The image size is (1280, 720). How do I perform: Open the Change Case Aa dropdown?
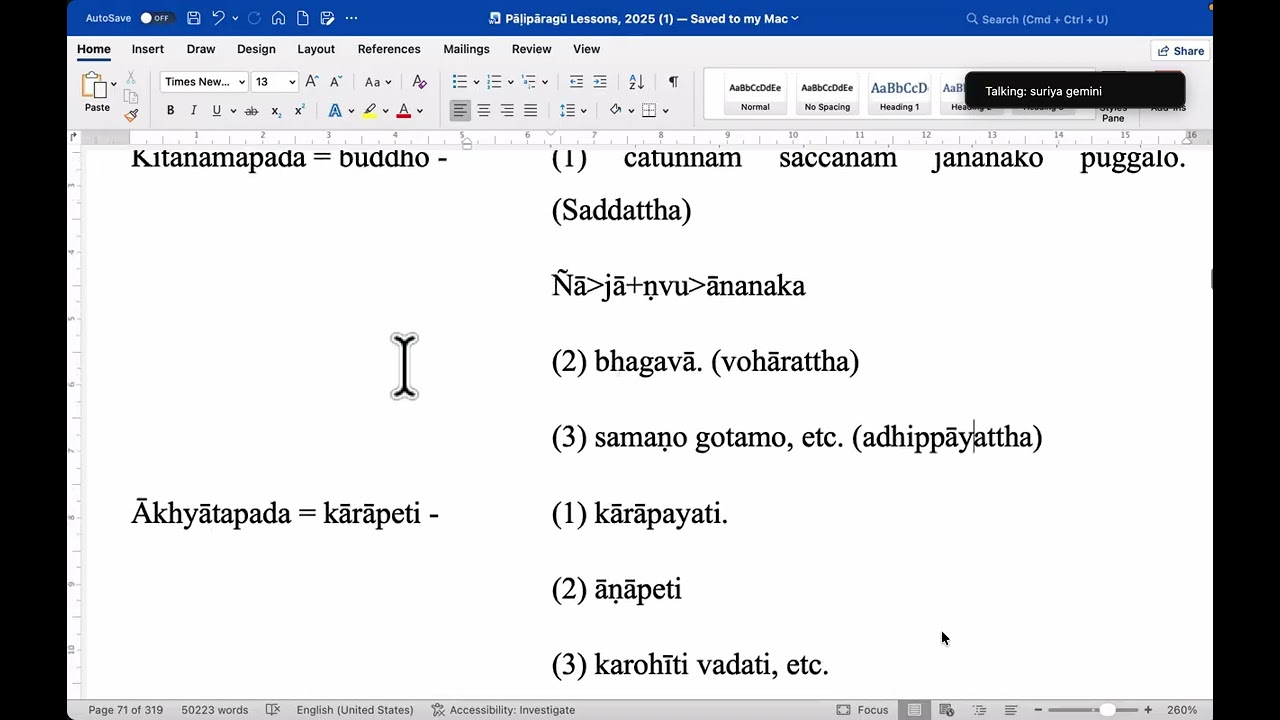point(377,82)
